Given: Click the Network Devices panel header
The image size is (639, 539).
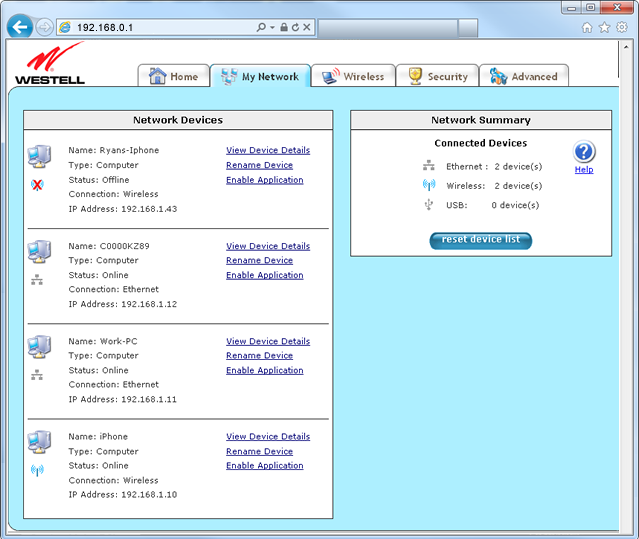Looking at the screenshot, I should (178, 120).
